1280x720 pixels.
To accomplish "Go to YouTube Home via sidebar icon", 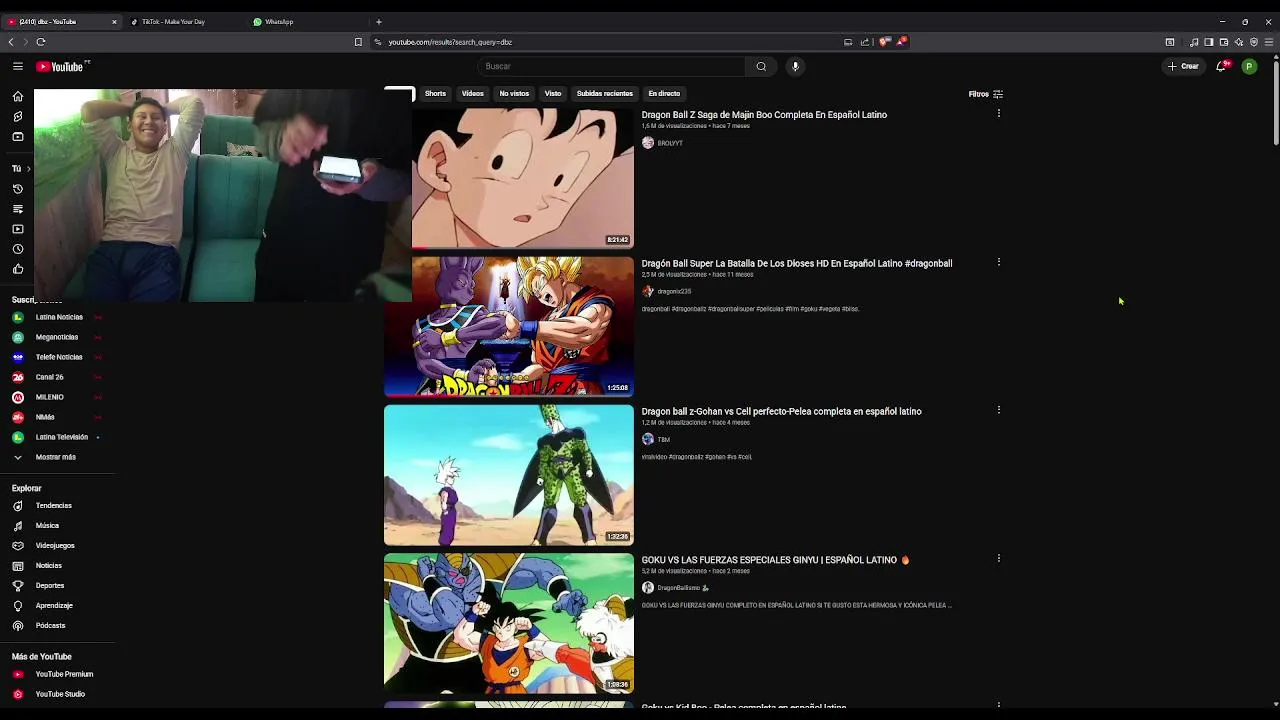I will tap(18, 96).
